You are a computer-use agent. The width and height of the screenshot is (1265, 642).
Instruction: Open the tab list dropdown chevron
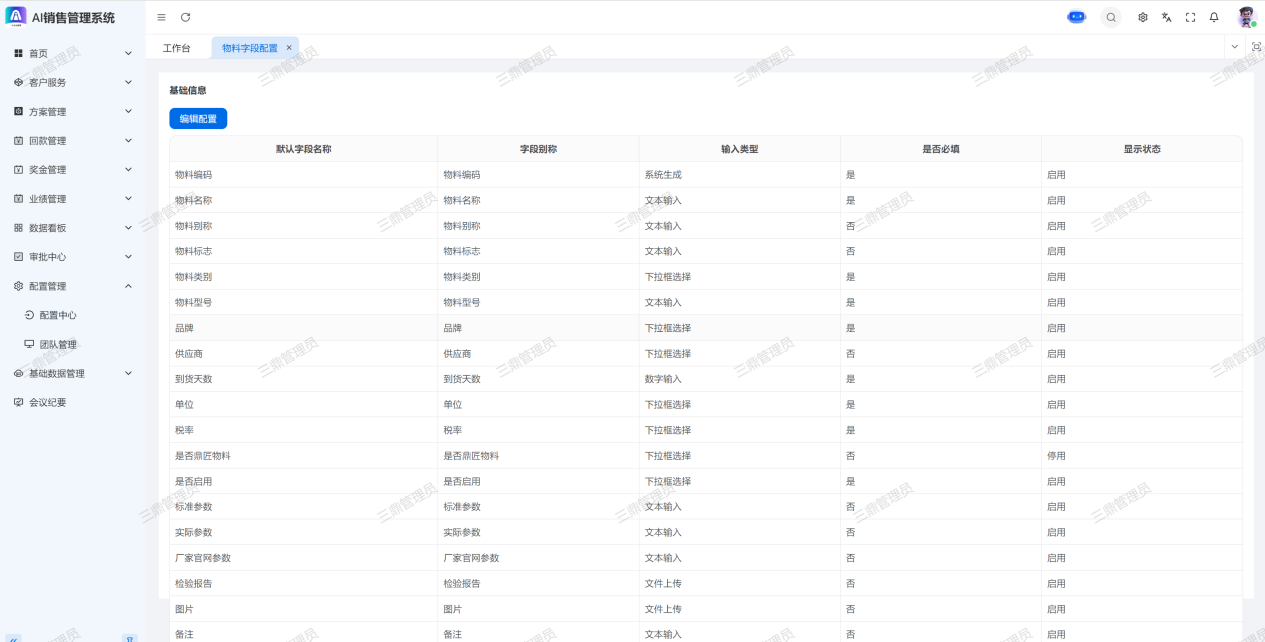tap(1234, 47)
